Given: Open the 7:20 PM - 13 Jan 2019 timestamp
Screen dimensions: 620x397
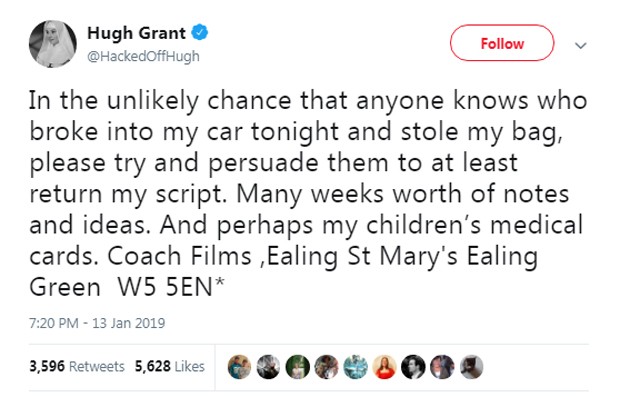Looking at the screenshot, I should pyautogui.click(x=97, y=323).
